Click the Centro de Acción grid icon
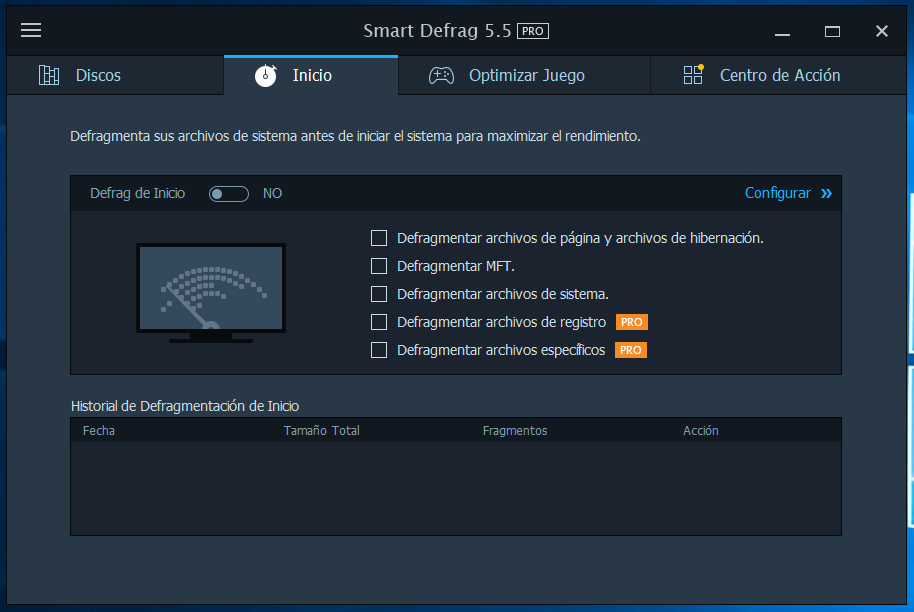The height and width of the screenshot is (612, 914). [693, 75]
